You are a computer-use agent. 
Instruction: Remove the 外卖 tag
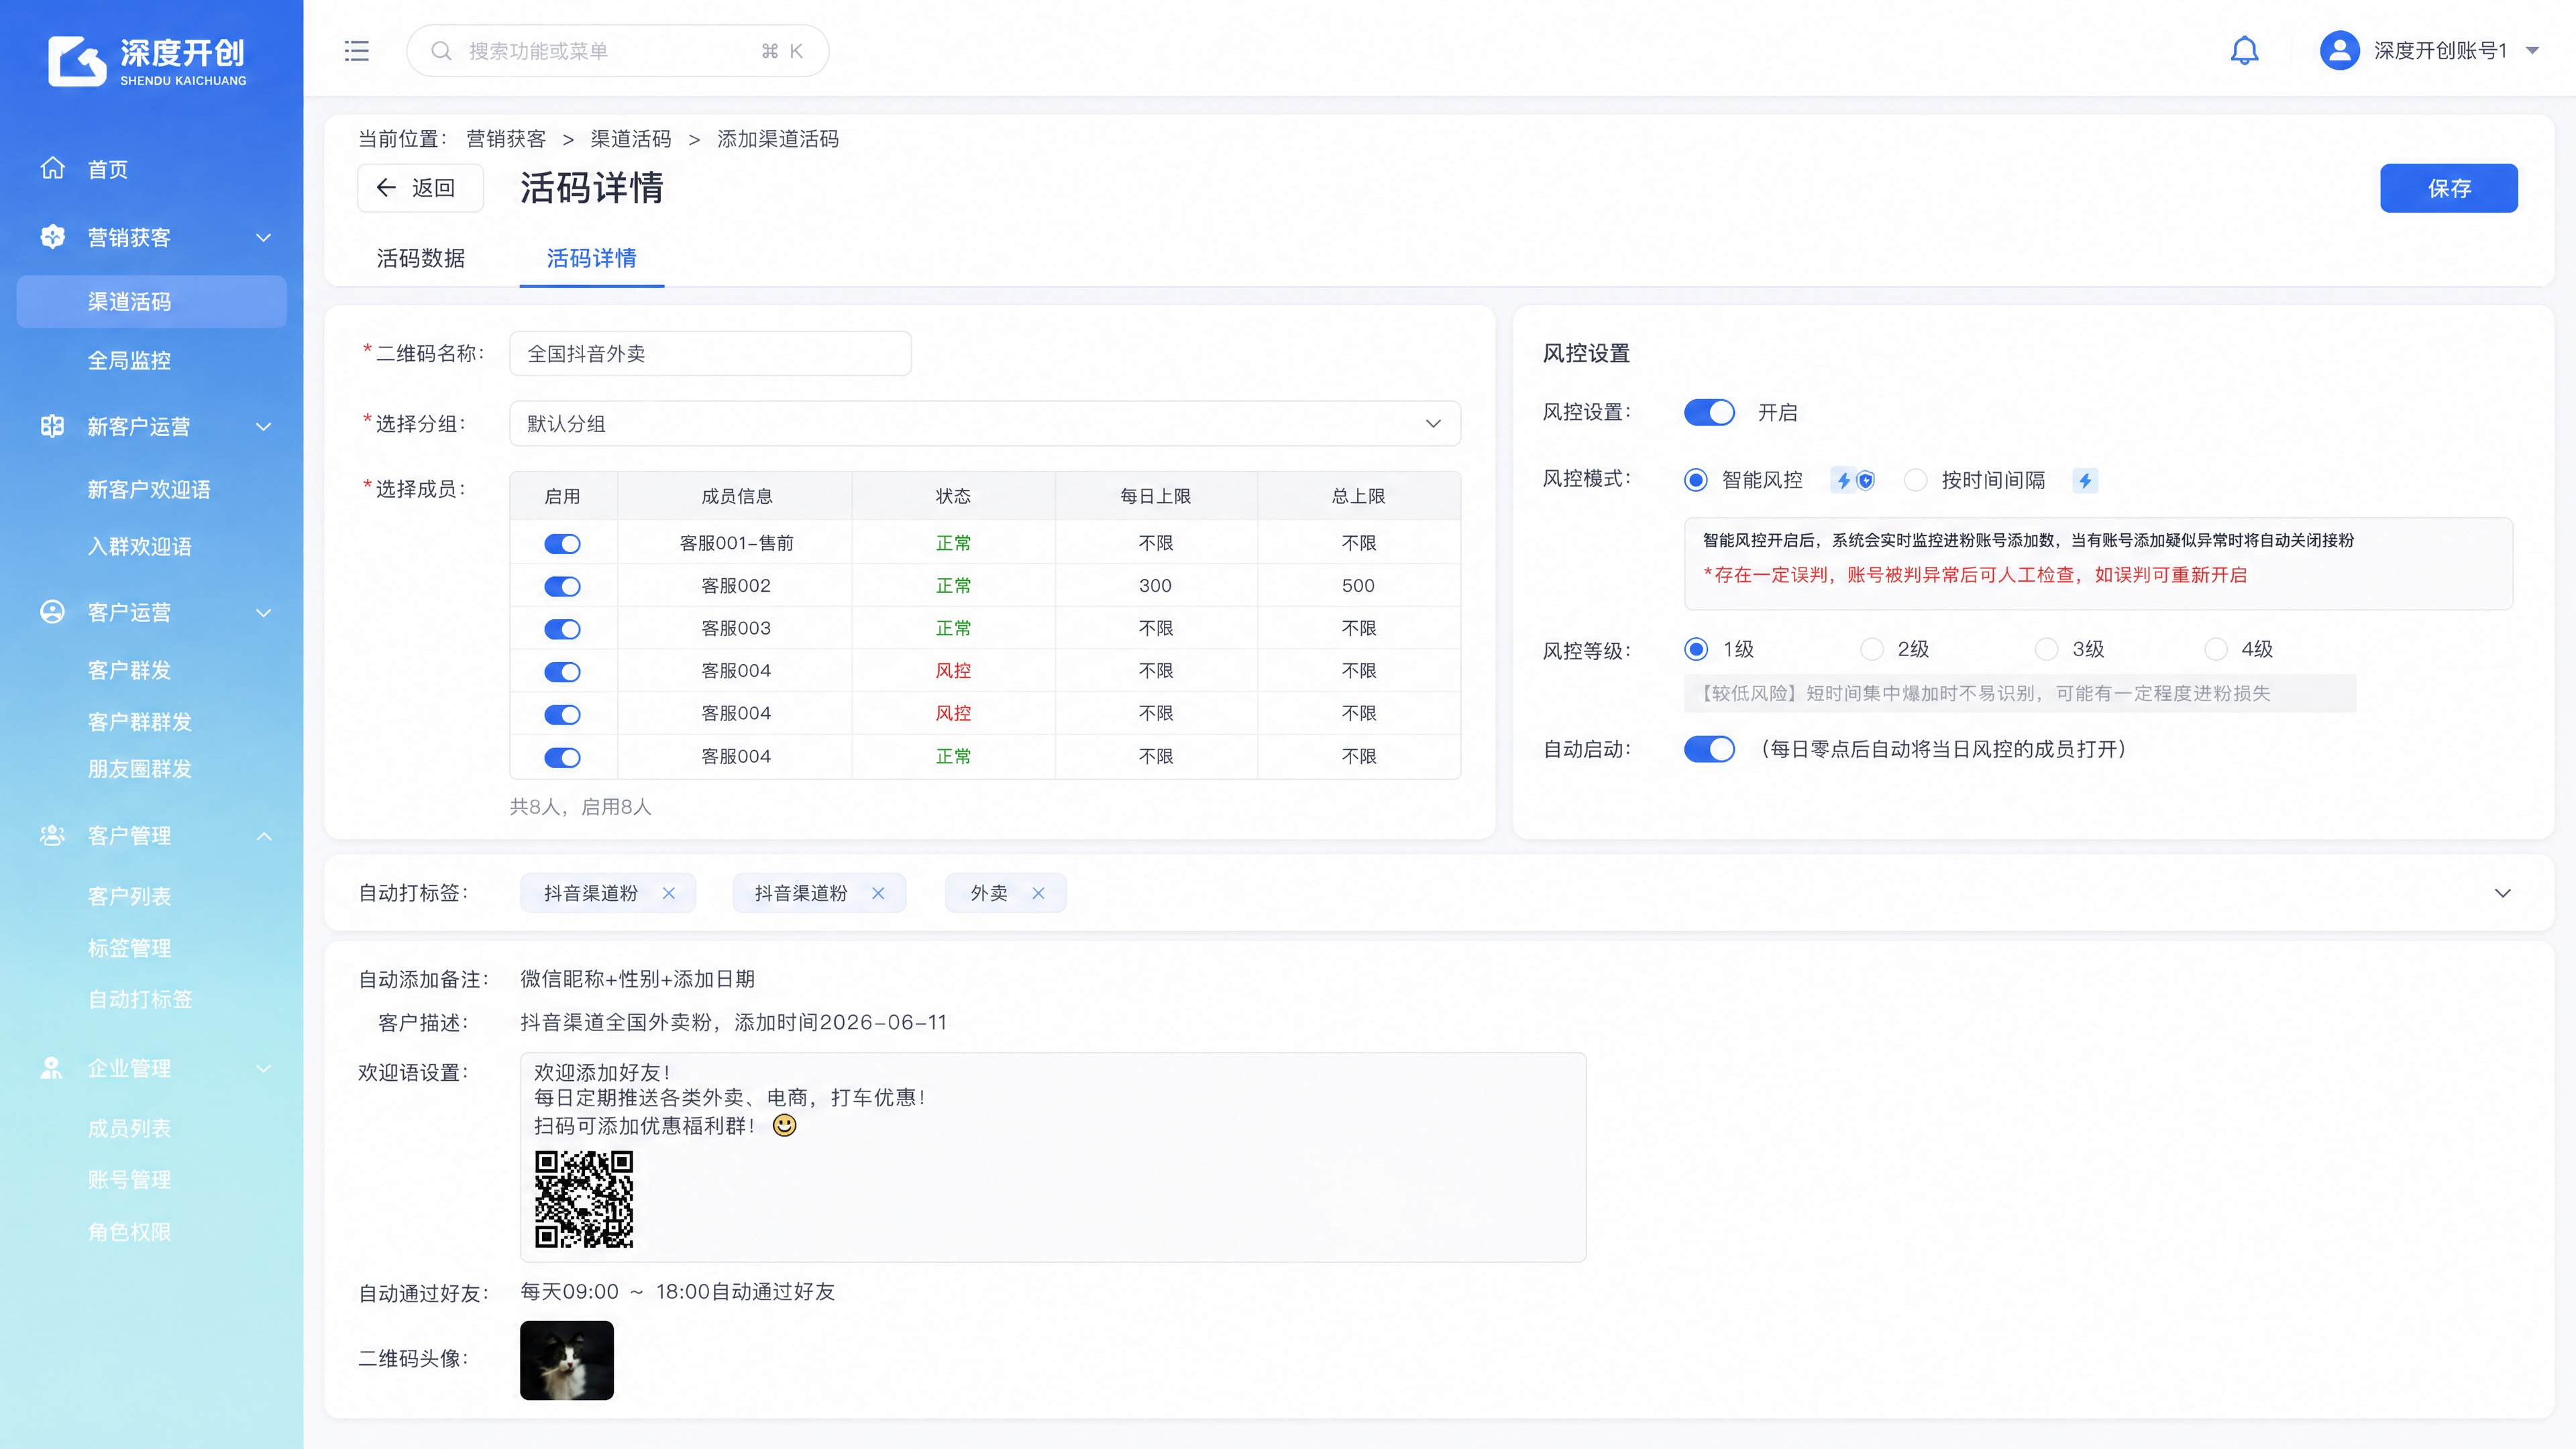tap(1038, 893)
